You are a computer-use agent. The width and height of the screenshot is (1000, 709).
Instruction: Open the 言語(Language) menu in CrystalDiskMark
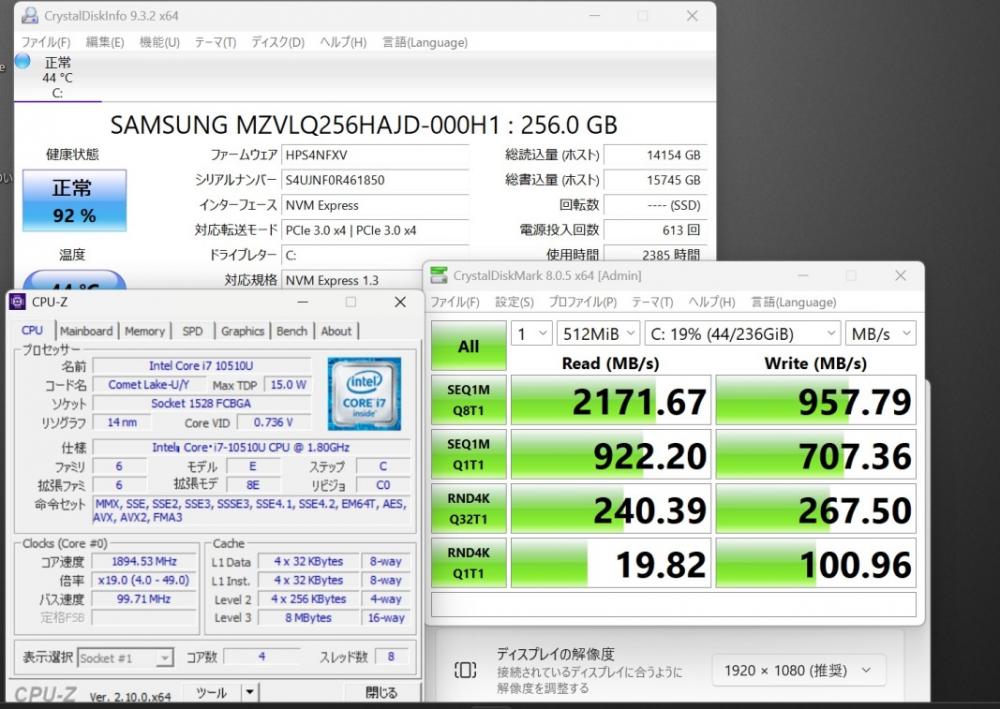coord(793,302)
